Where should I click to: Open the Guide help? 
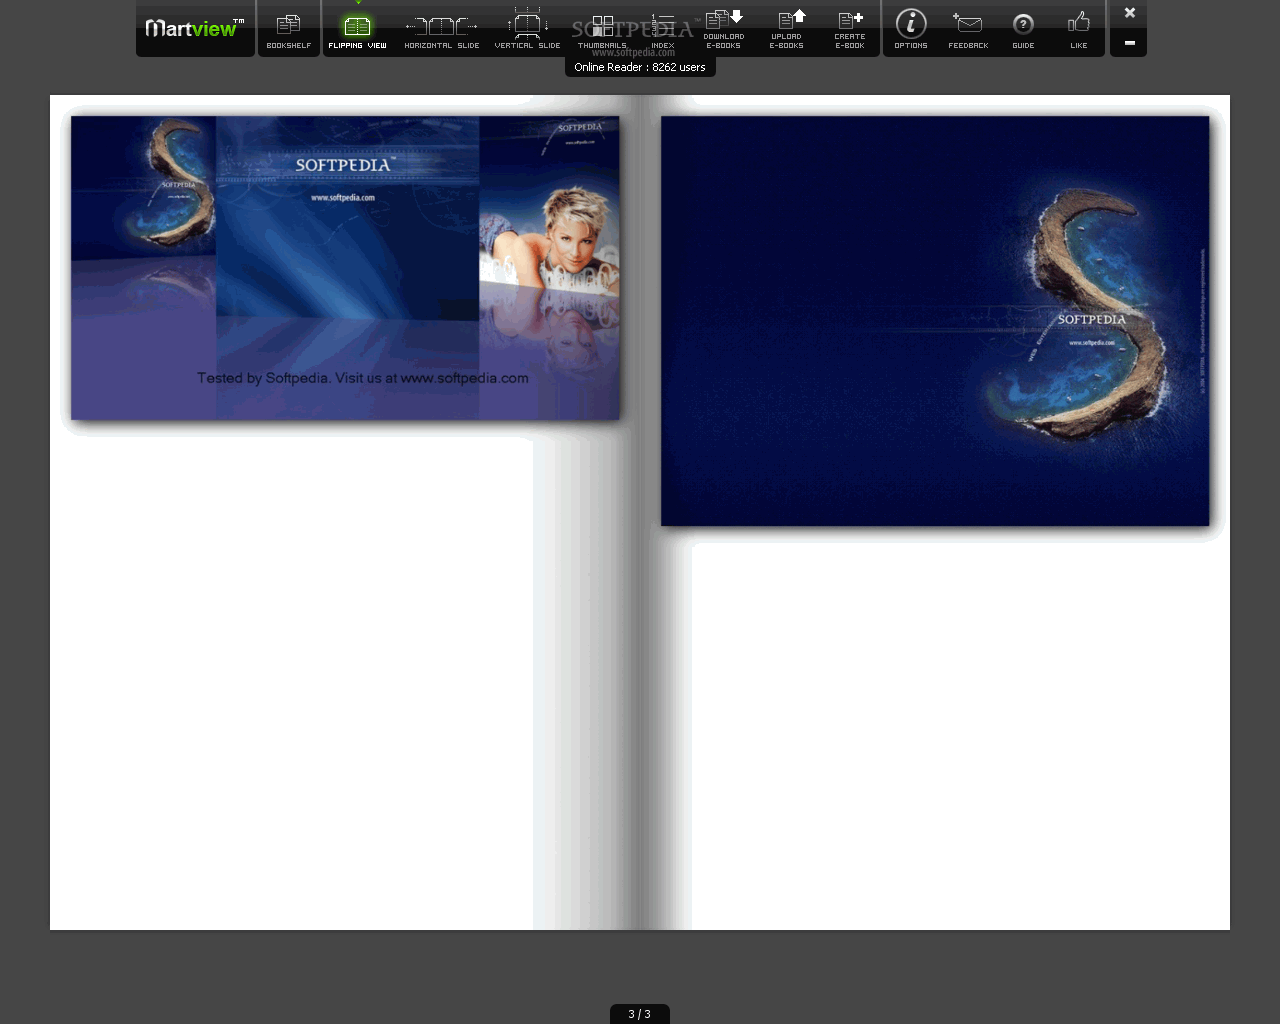click(x=1023, y=30)
